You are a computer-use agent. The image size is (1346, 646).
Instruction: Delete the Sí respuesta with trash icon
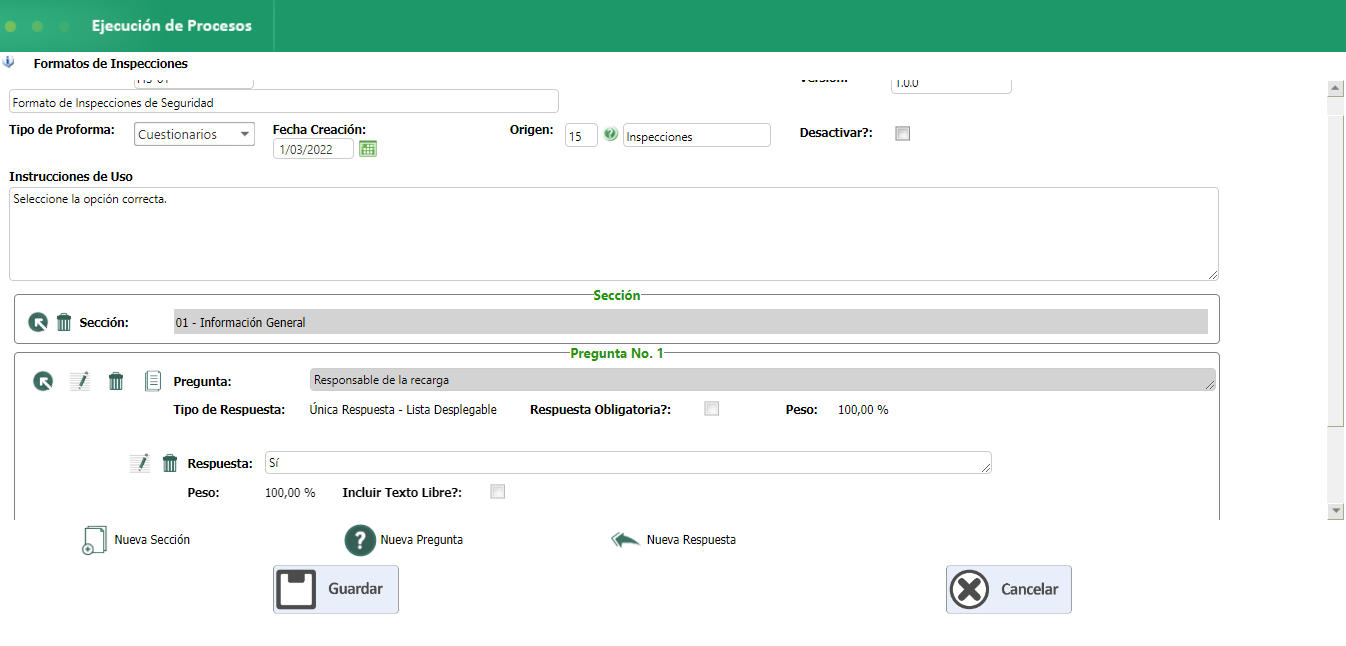click(170, 463)
